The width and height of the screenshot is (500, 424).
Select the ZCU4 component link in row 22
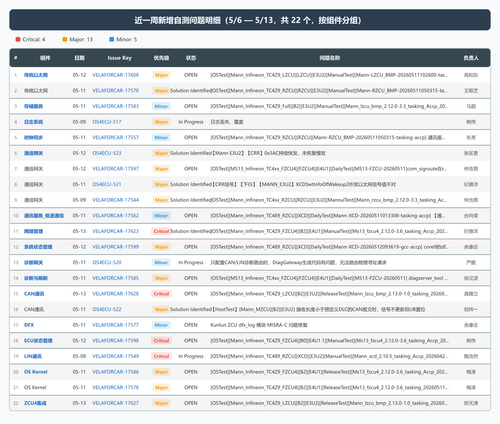tap(35, 403)
